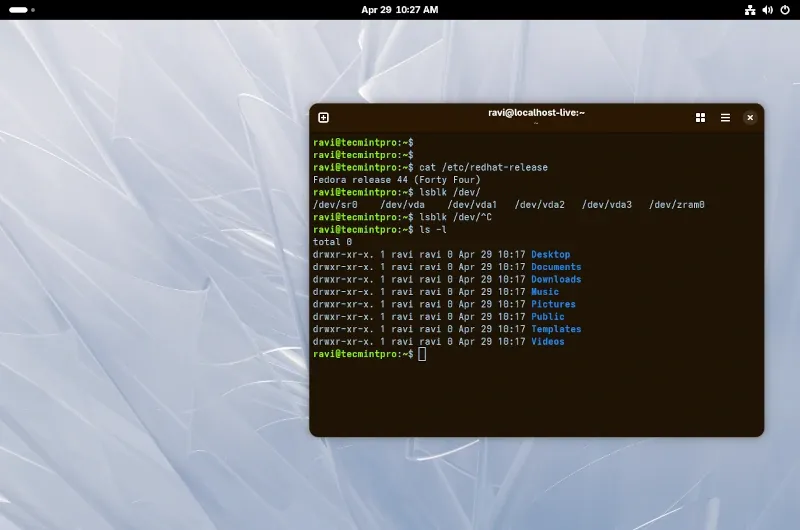The height and width of the screenshot is (530, 800).
Task: Click the /dev/zram0 completion entry
Action: pyautogui.click(x=677, y=205)
